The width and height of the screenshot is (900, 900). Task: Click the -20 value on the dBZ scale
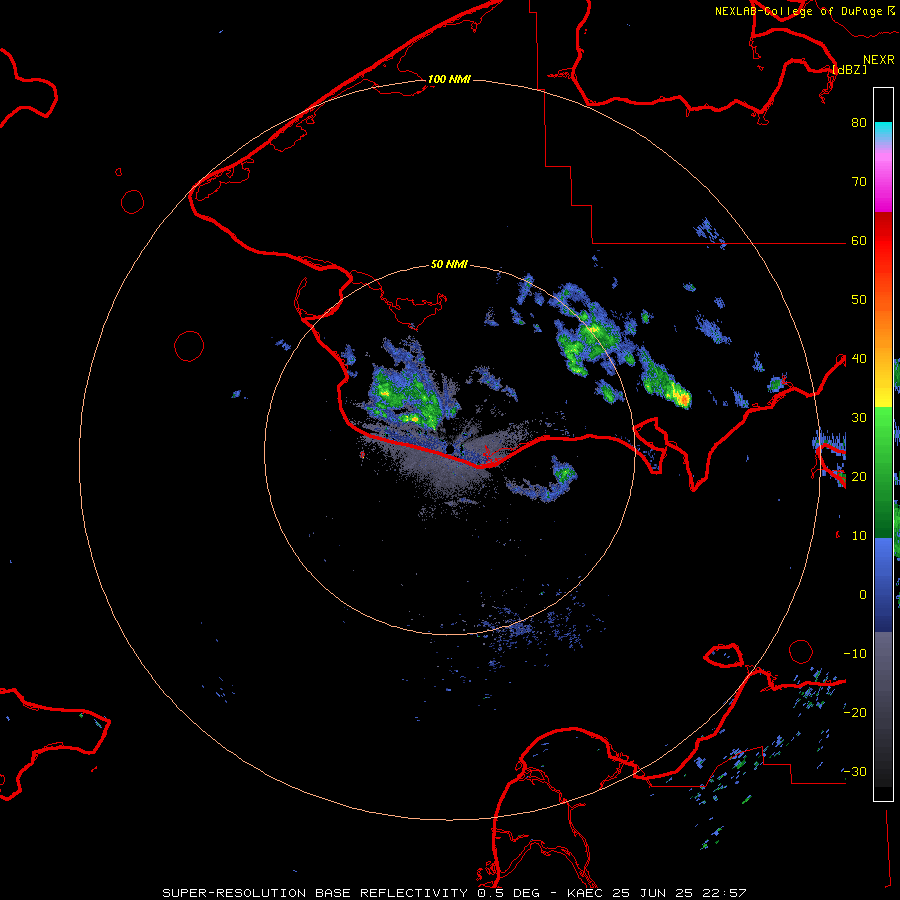855,712
